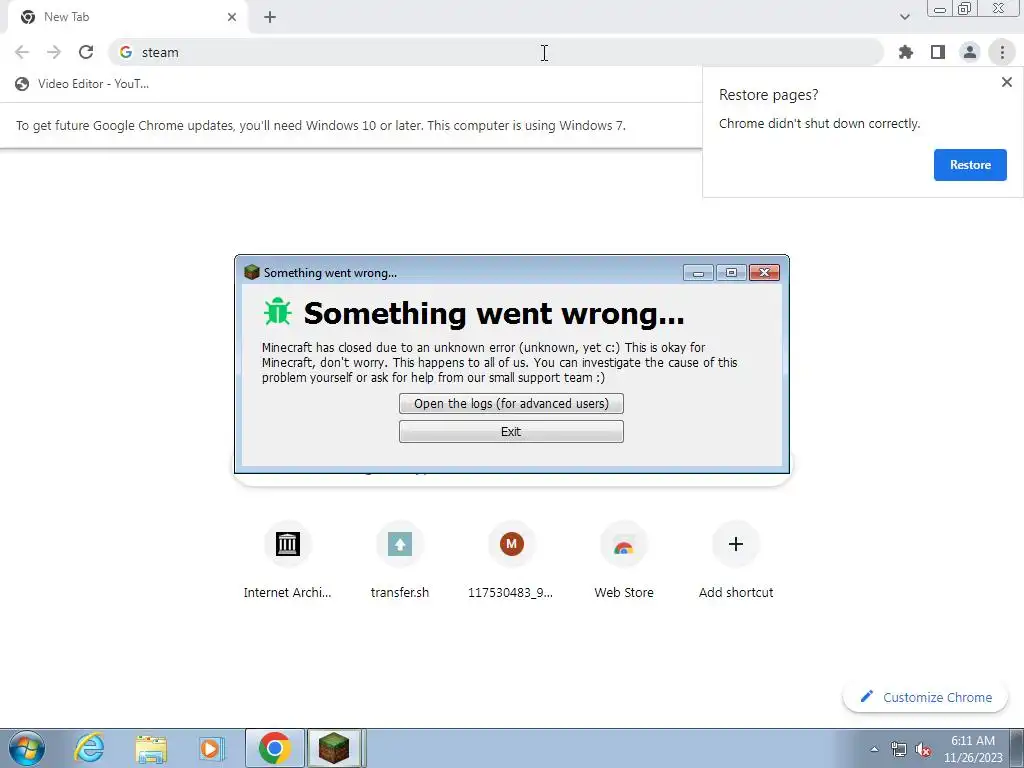Reload the page with the refresh icon

tap(86, 52)
